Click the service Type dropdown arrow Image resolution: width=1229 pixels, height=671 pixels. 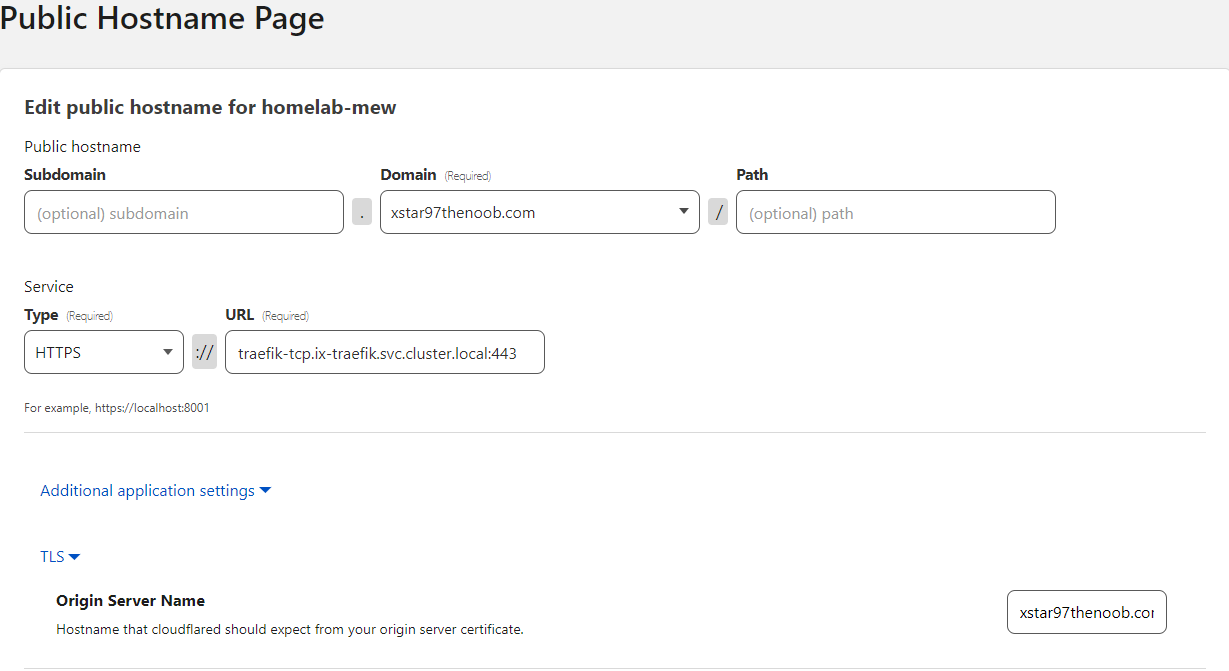tap(168, 352)
